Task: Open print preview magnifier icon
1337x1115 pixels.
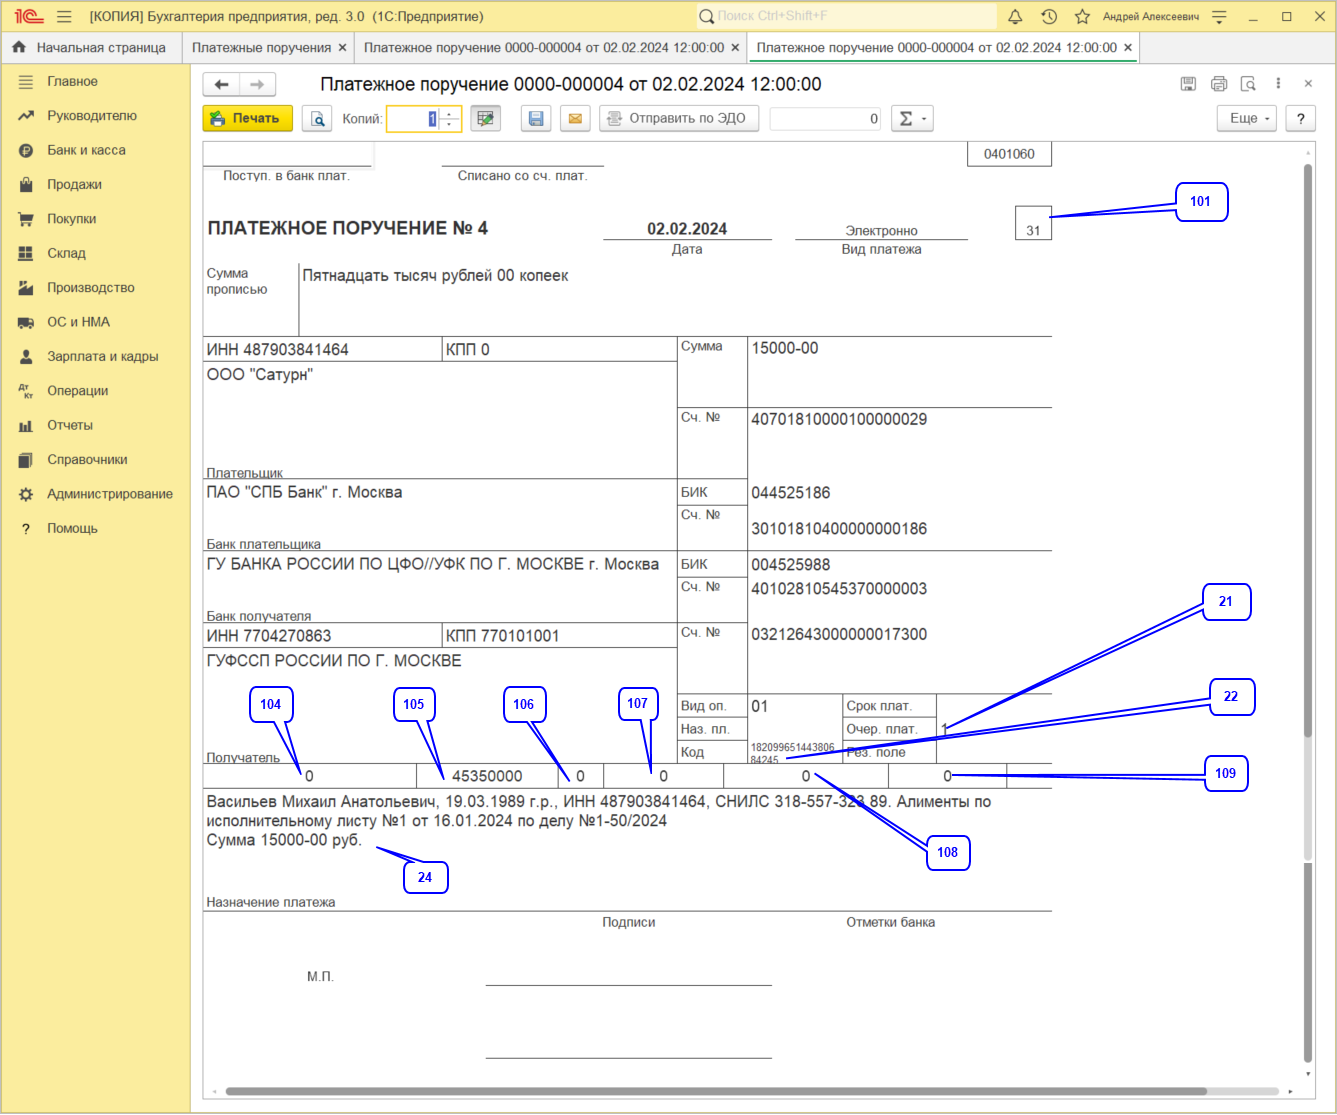Action: (x=317, y=119)
